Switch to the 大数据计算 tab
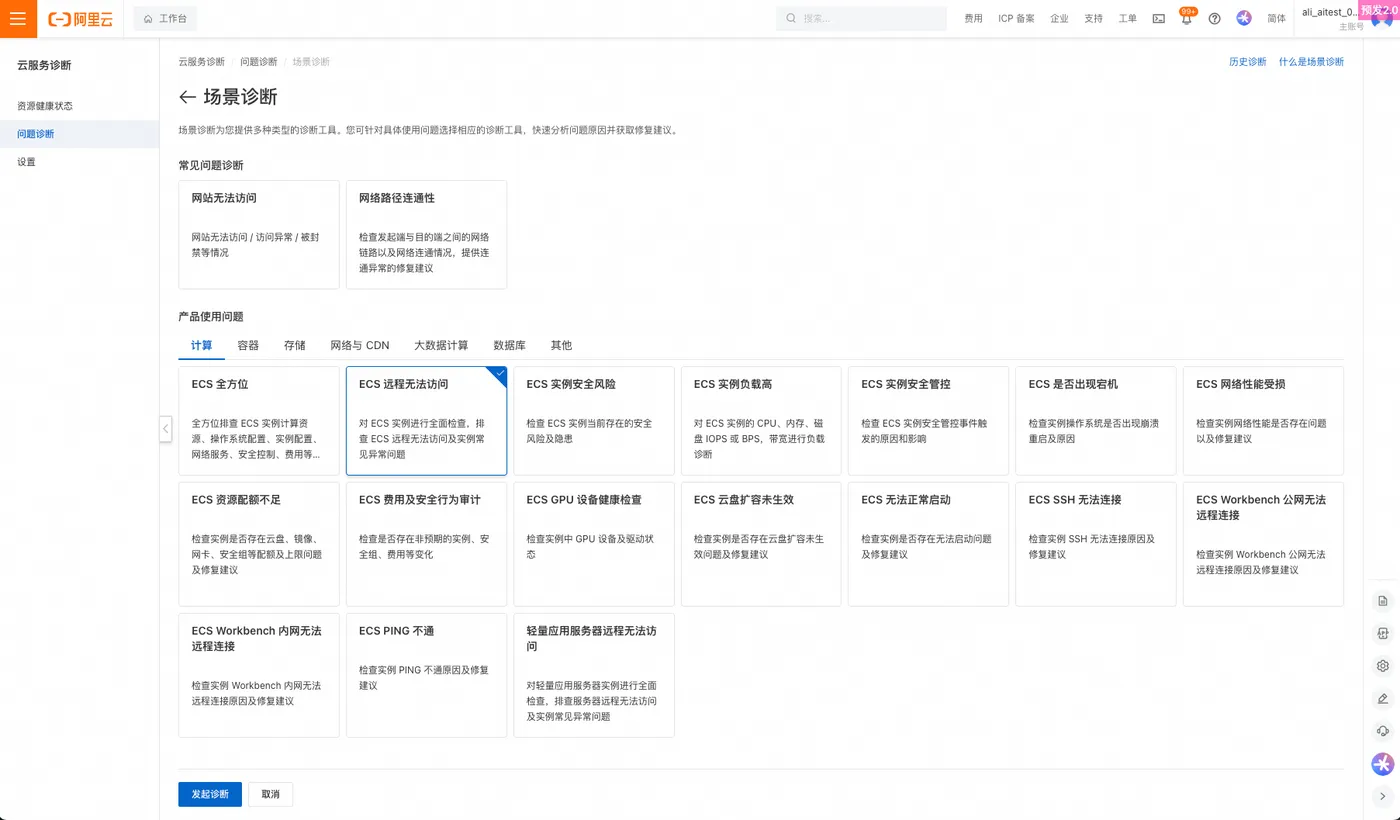This screenshot has height=820, width=1400. tap(441, 346)
